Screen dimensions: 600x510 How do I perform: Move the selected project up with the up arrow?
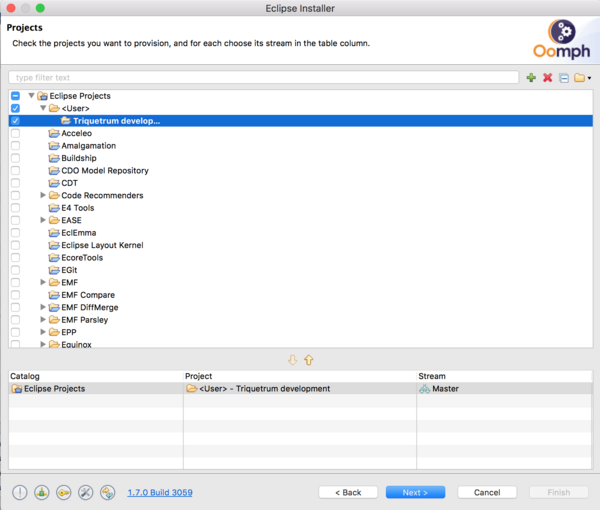[308, 360]
